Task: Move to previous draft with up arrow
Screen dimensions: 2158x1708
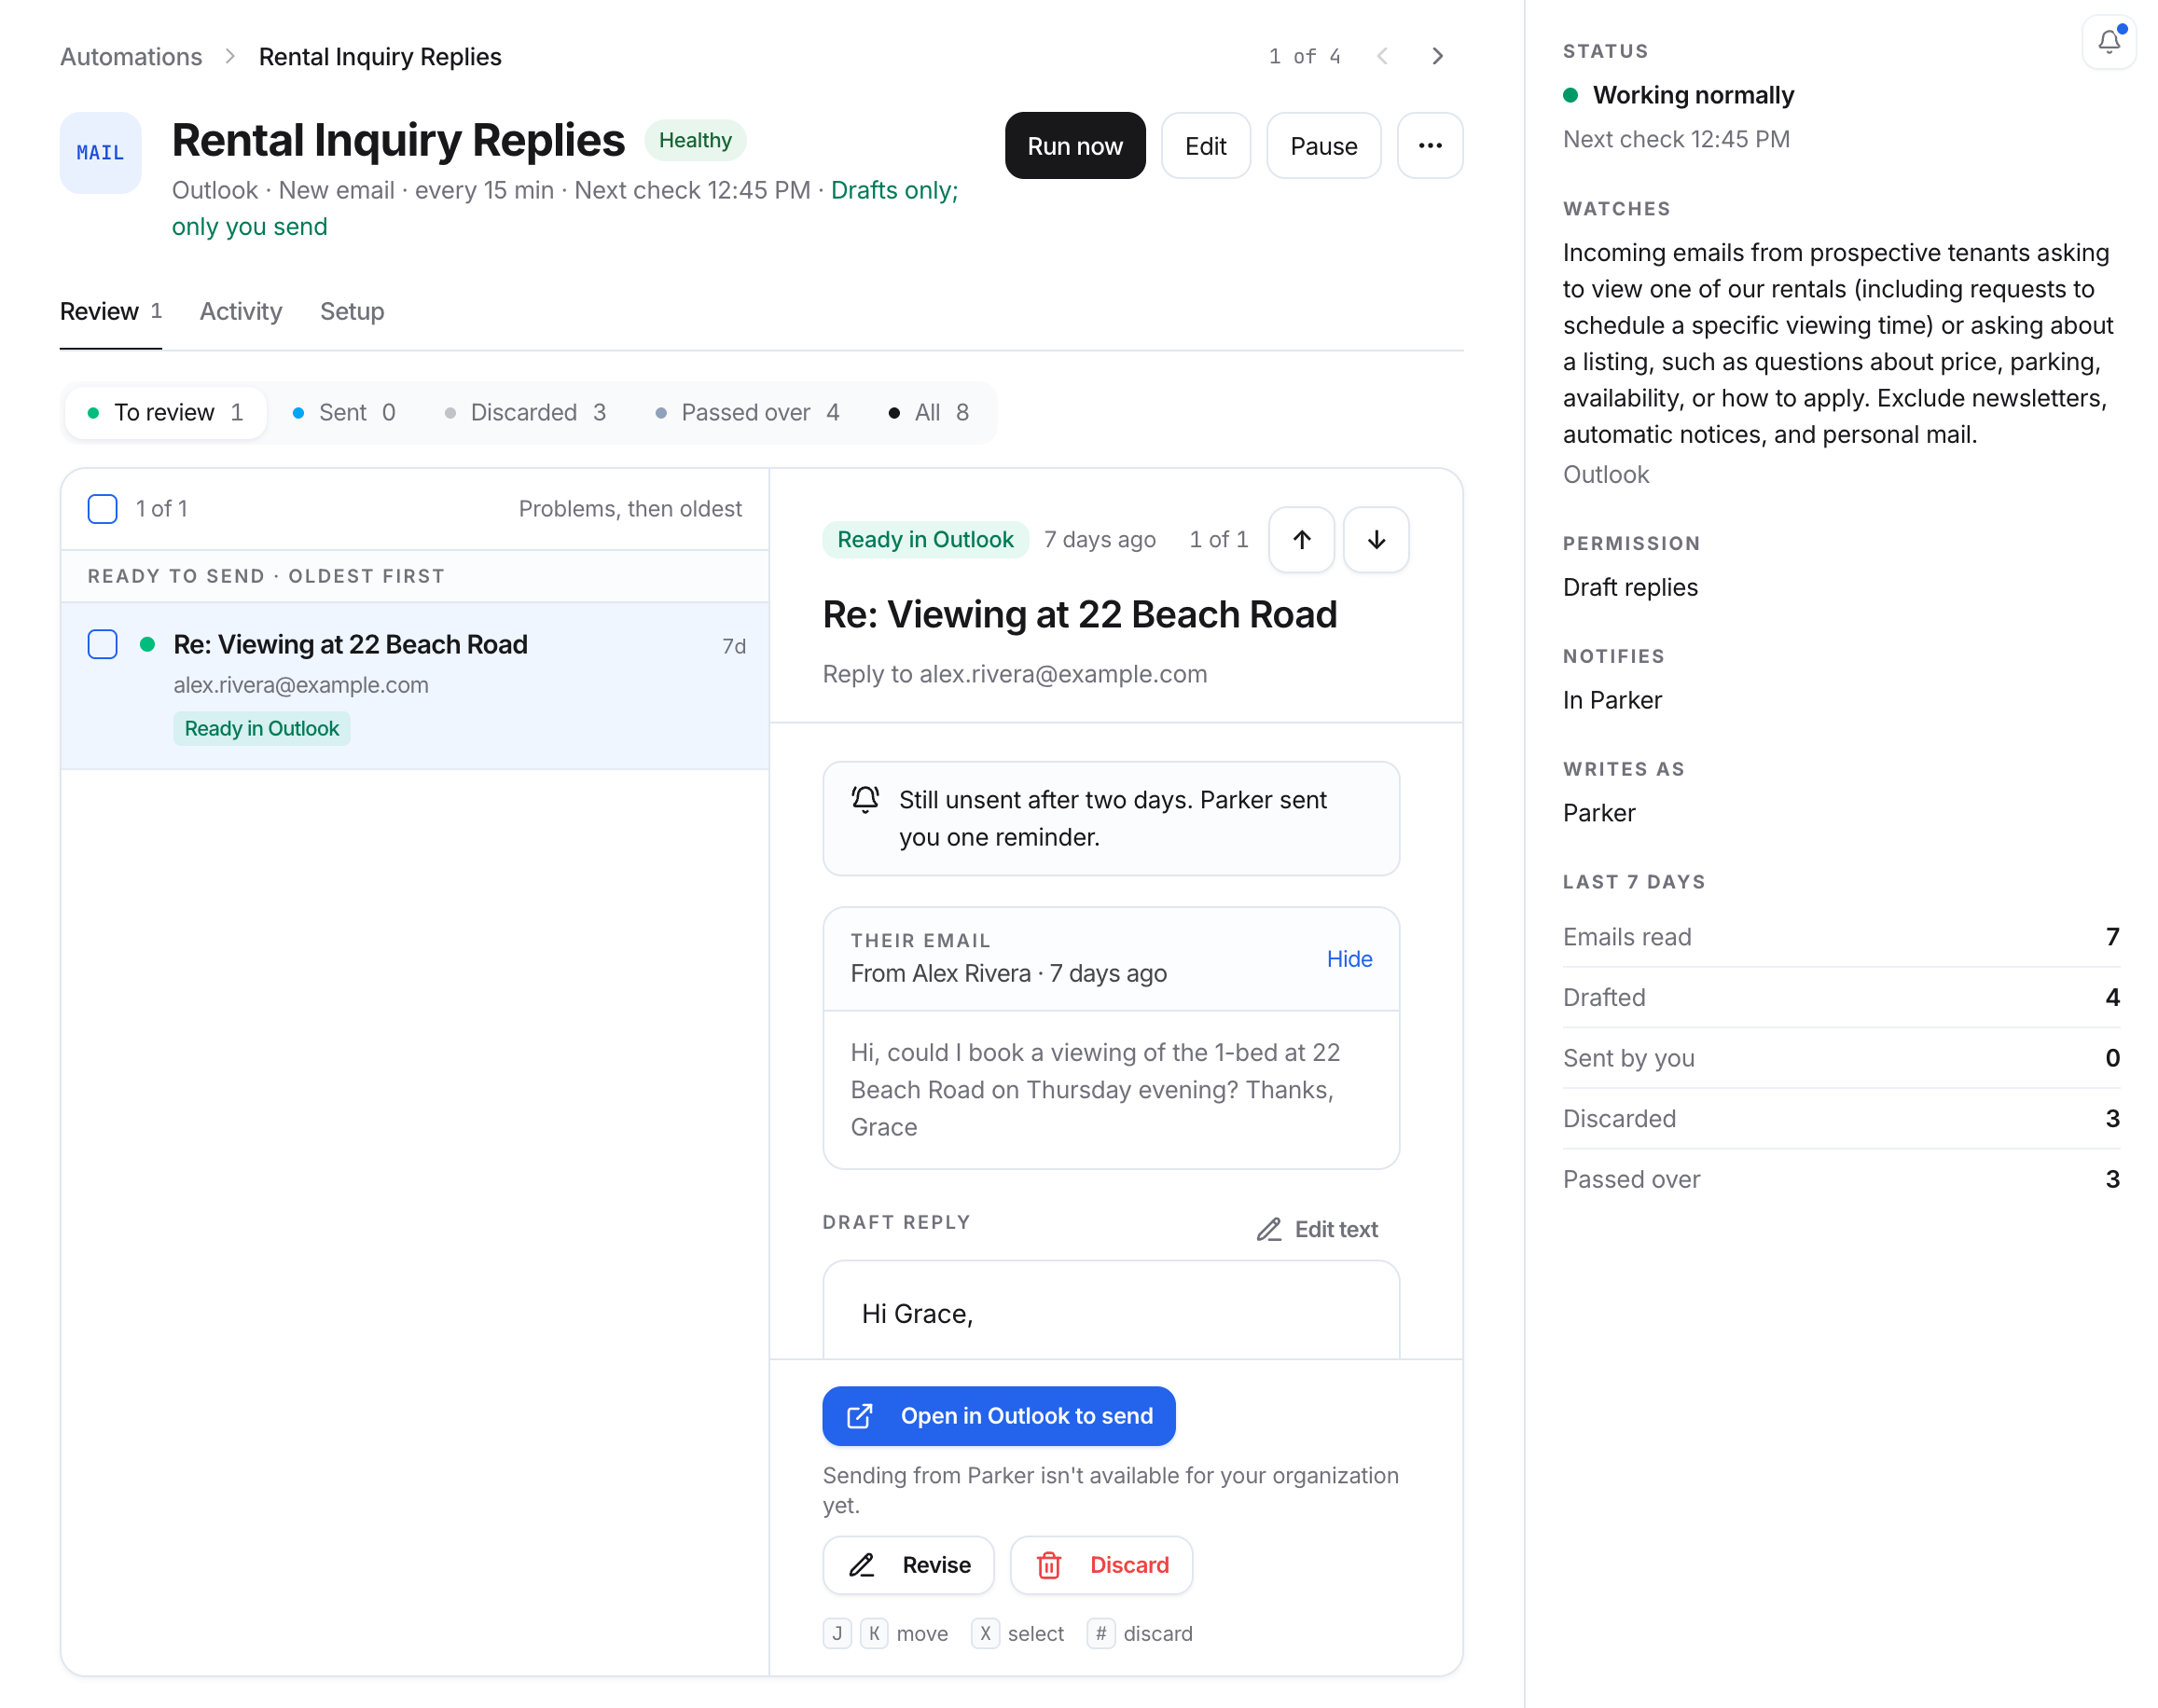Action: [x=1301, y=540]
